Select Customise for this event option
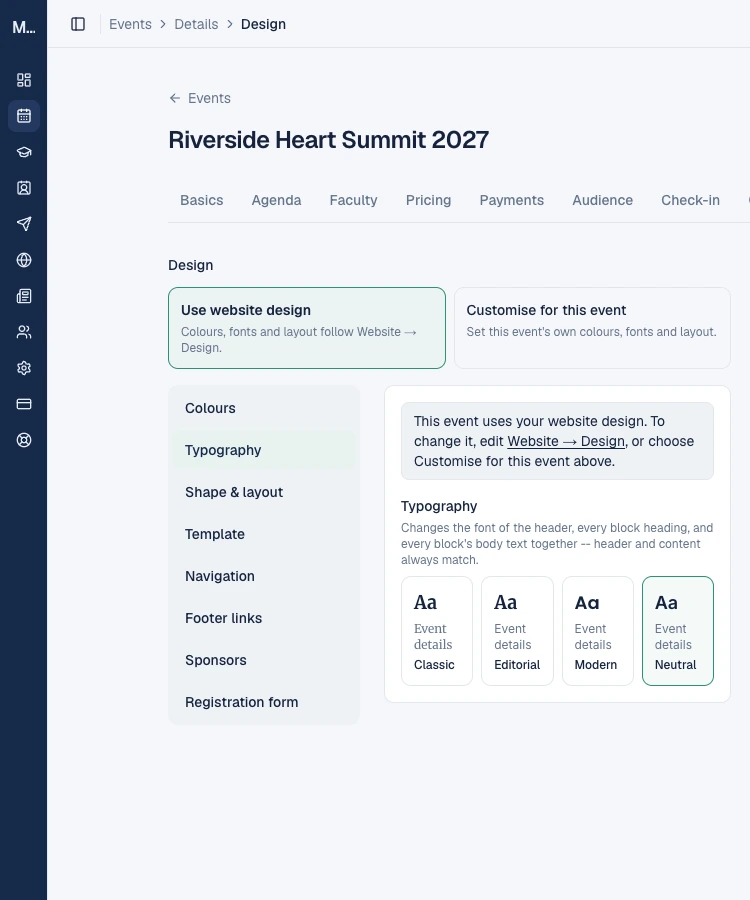The height and width of the screenshot is (900, 750). pyautogui.click(x=592, y=328)
